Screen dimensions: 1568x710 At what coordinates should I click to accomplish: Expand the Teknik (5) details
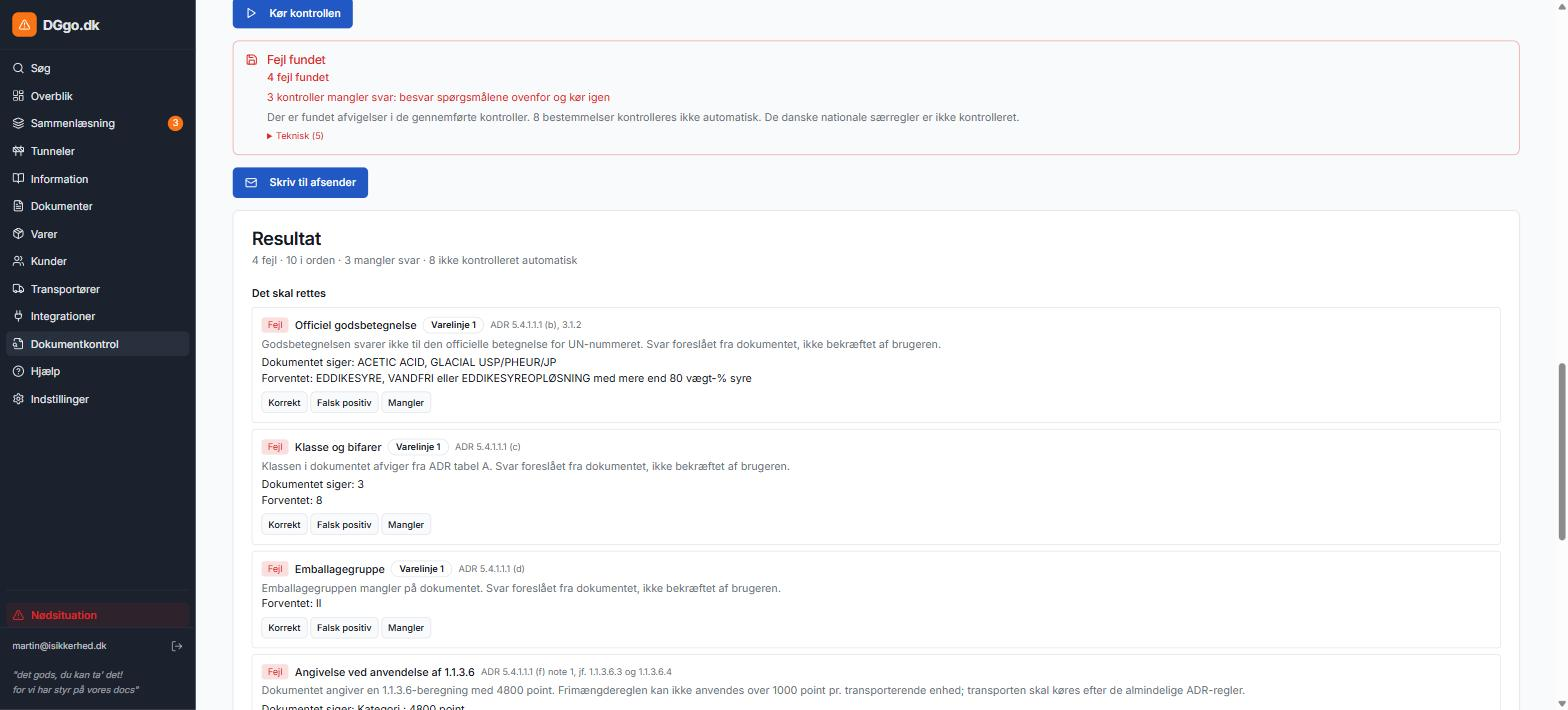point(295,136)
